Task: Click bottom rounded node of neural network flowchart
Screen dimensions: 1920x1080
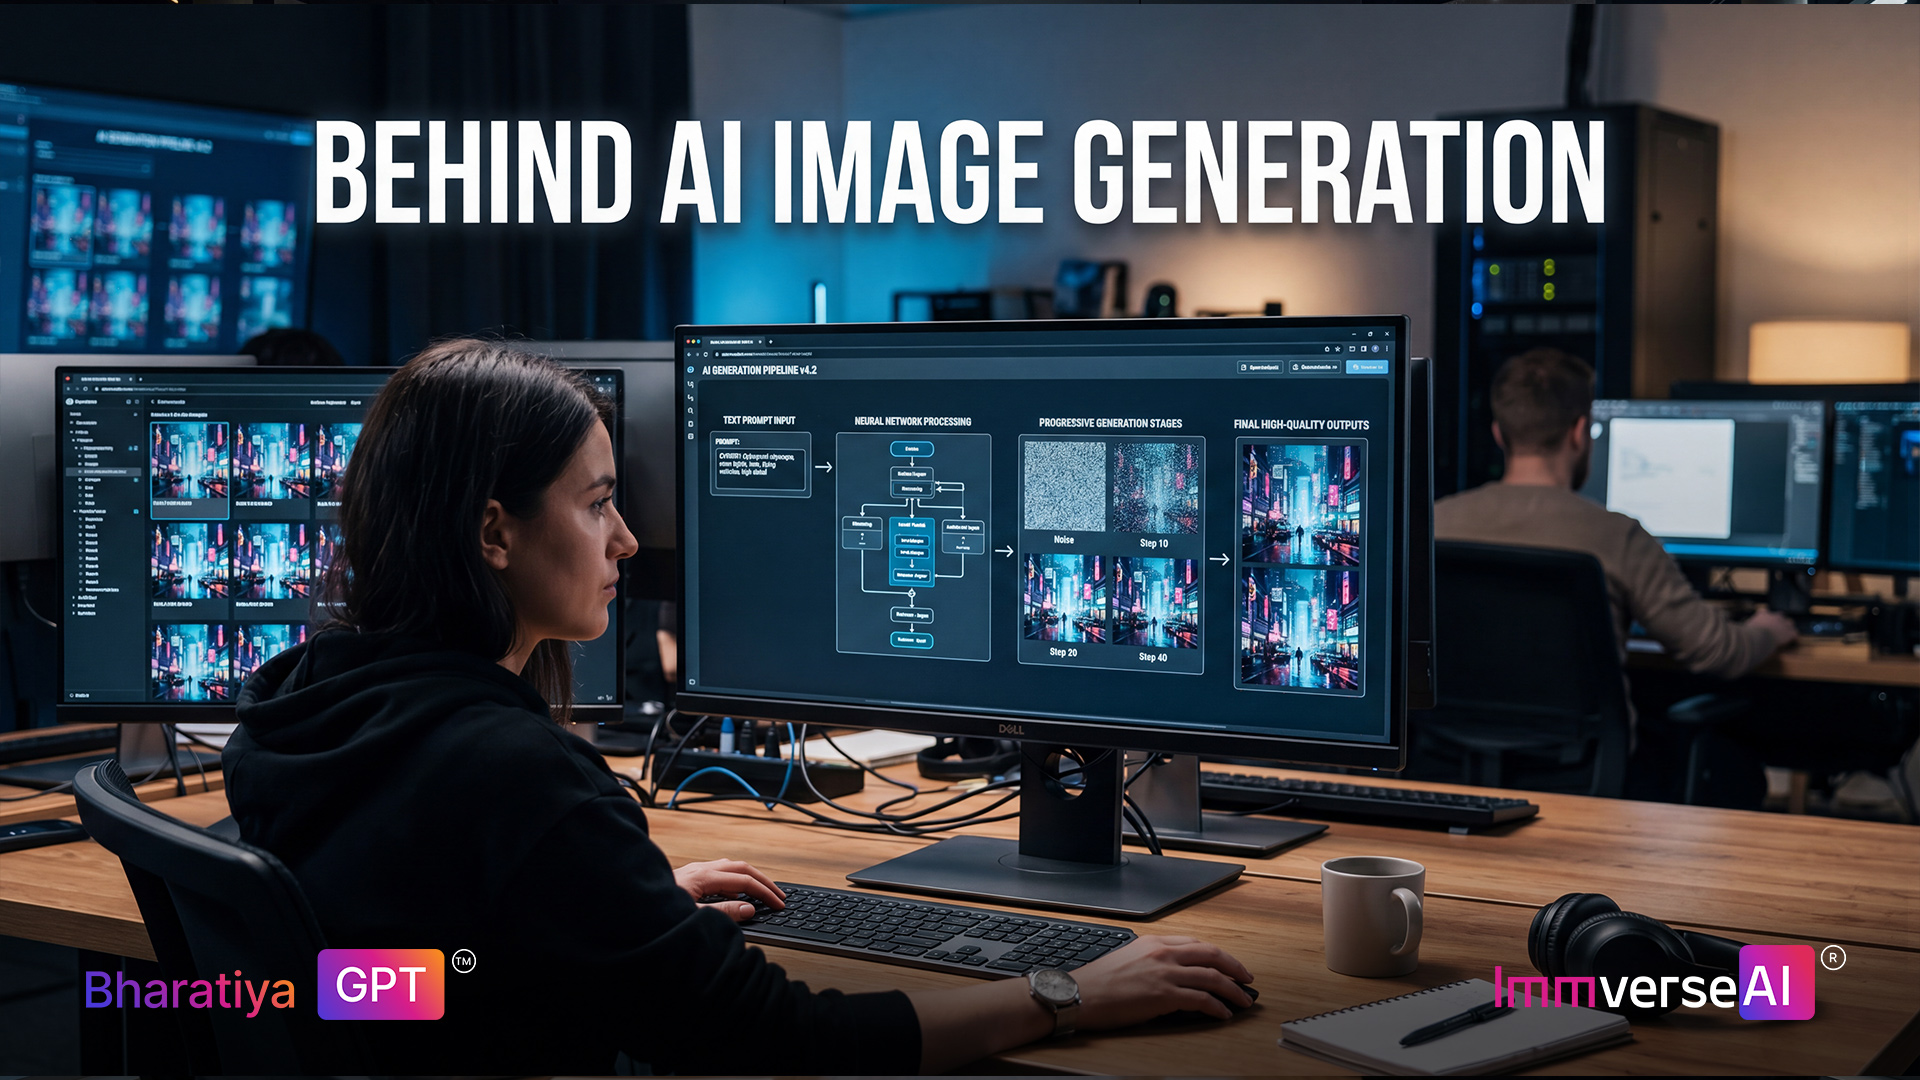Action: pyautogui.click(x=912, y=640)
